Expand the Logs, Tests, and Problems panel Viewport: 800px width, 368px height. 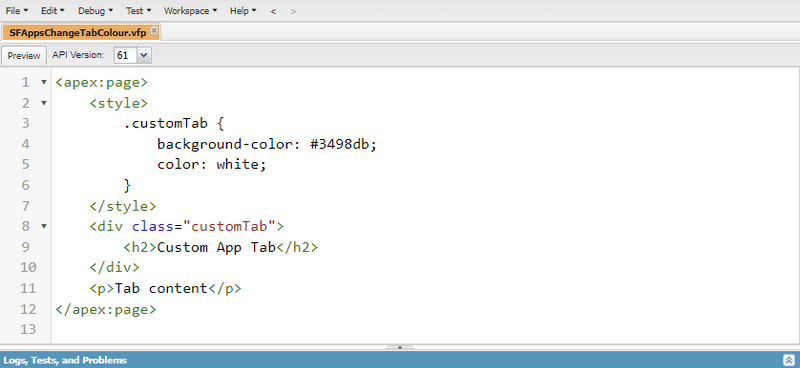[788, 360]
